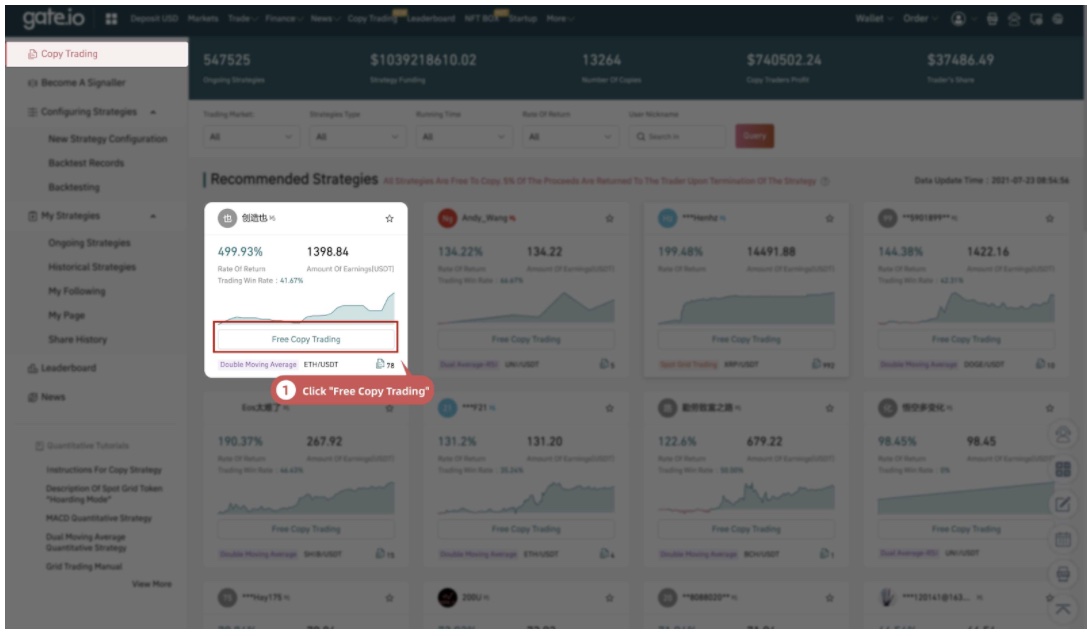Image resolution: width=1092 pixels, height=636 pixels.
Task: Click the highlighted Free Copy Trading button
Action: (x=306, y=339)
